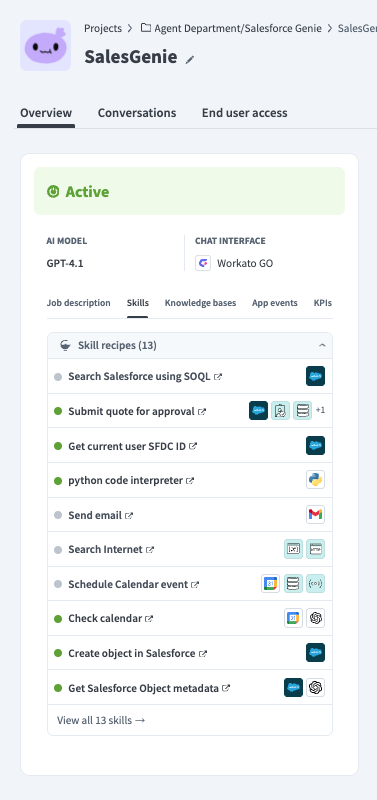Screen dimensions: 377x800
Task: Open Agent Department/Salesforce Genie breadcrumb
Action: coord(238,28)
